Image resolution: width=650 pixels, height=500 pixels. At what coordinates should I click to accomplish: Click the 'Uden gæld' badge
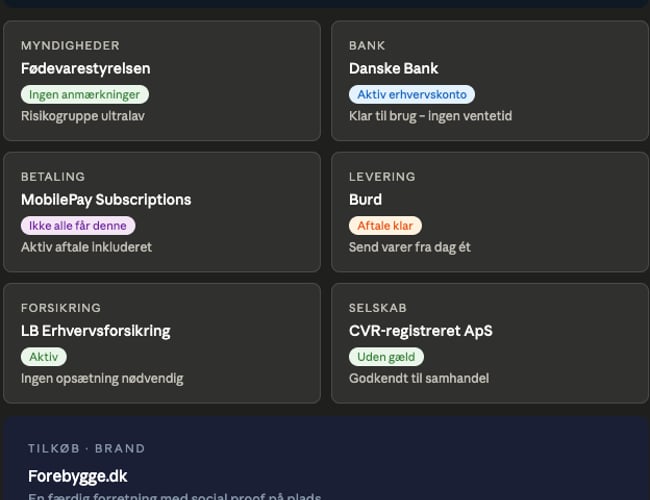(386, 357)
